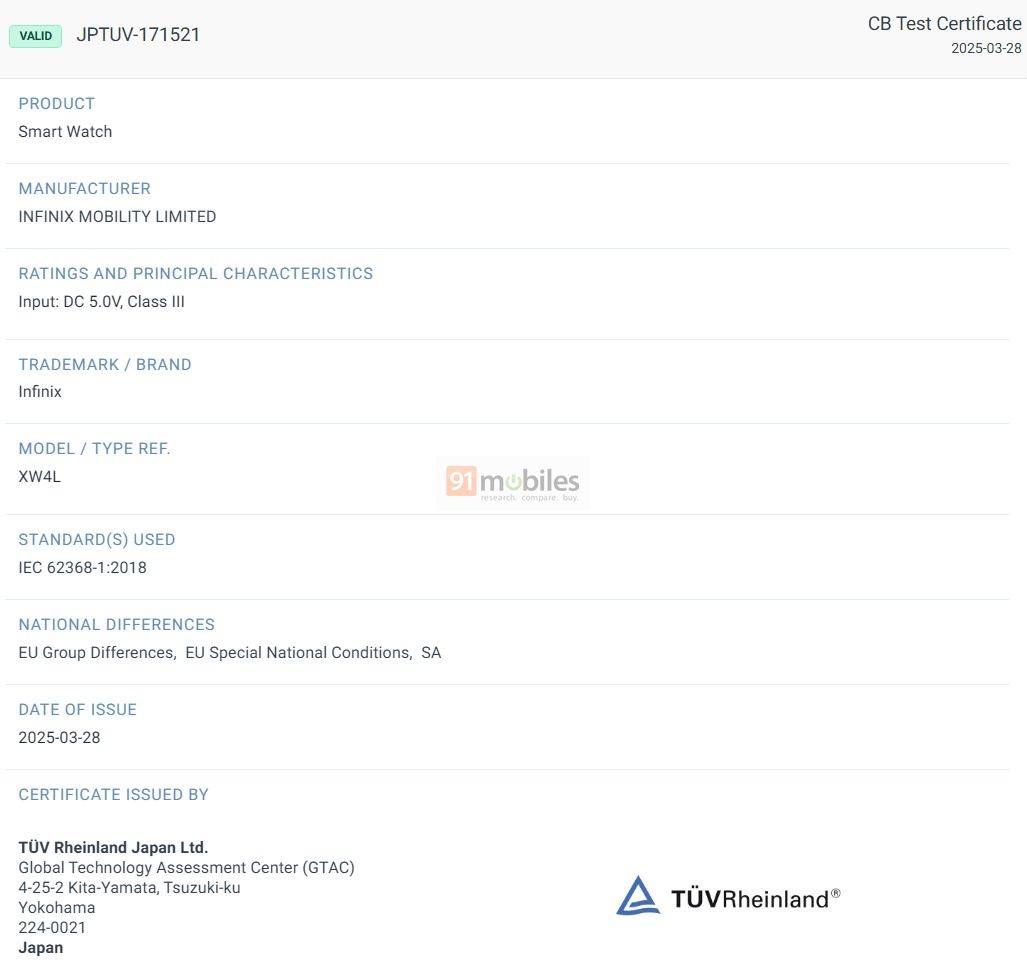Click the DATE OF ISSUE label
The width and height of the screenshot is (1027, 967).
[x=77, y=710]
